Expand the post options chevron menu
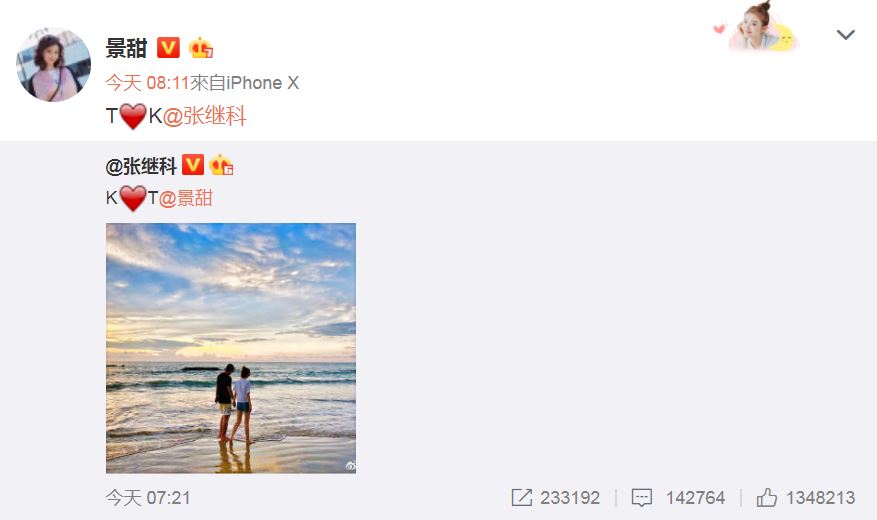Viewport: 877px width, 520px height. [x=845, y=35]
